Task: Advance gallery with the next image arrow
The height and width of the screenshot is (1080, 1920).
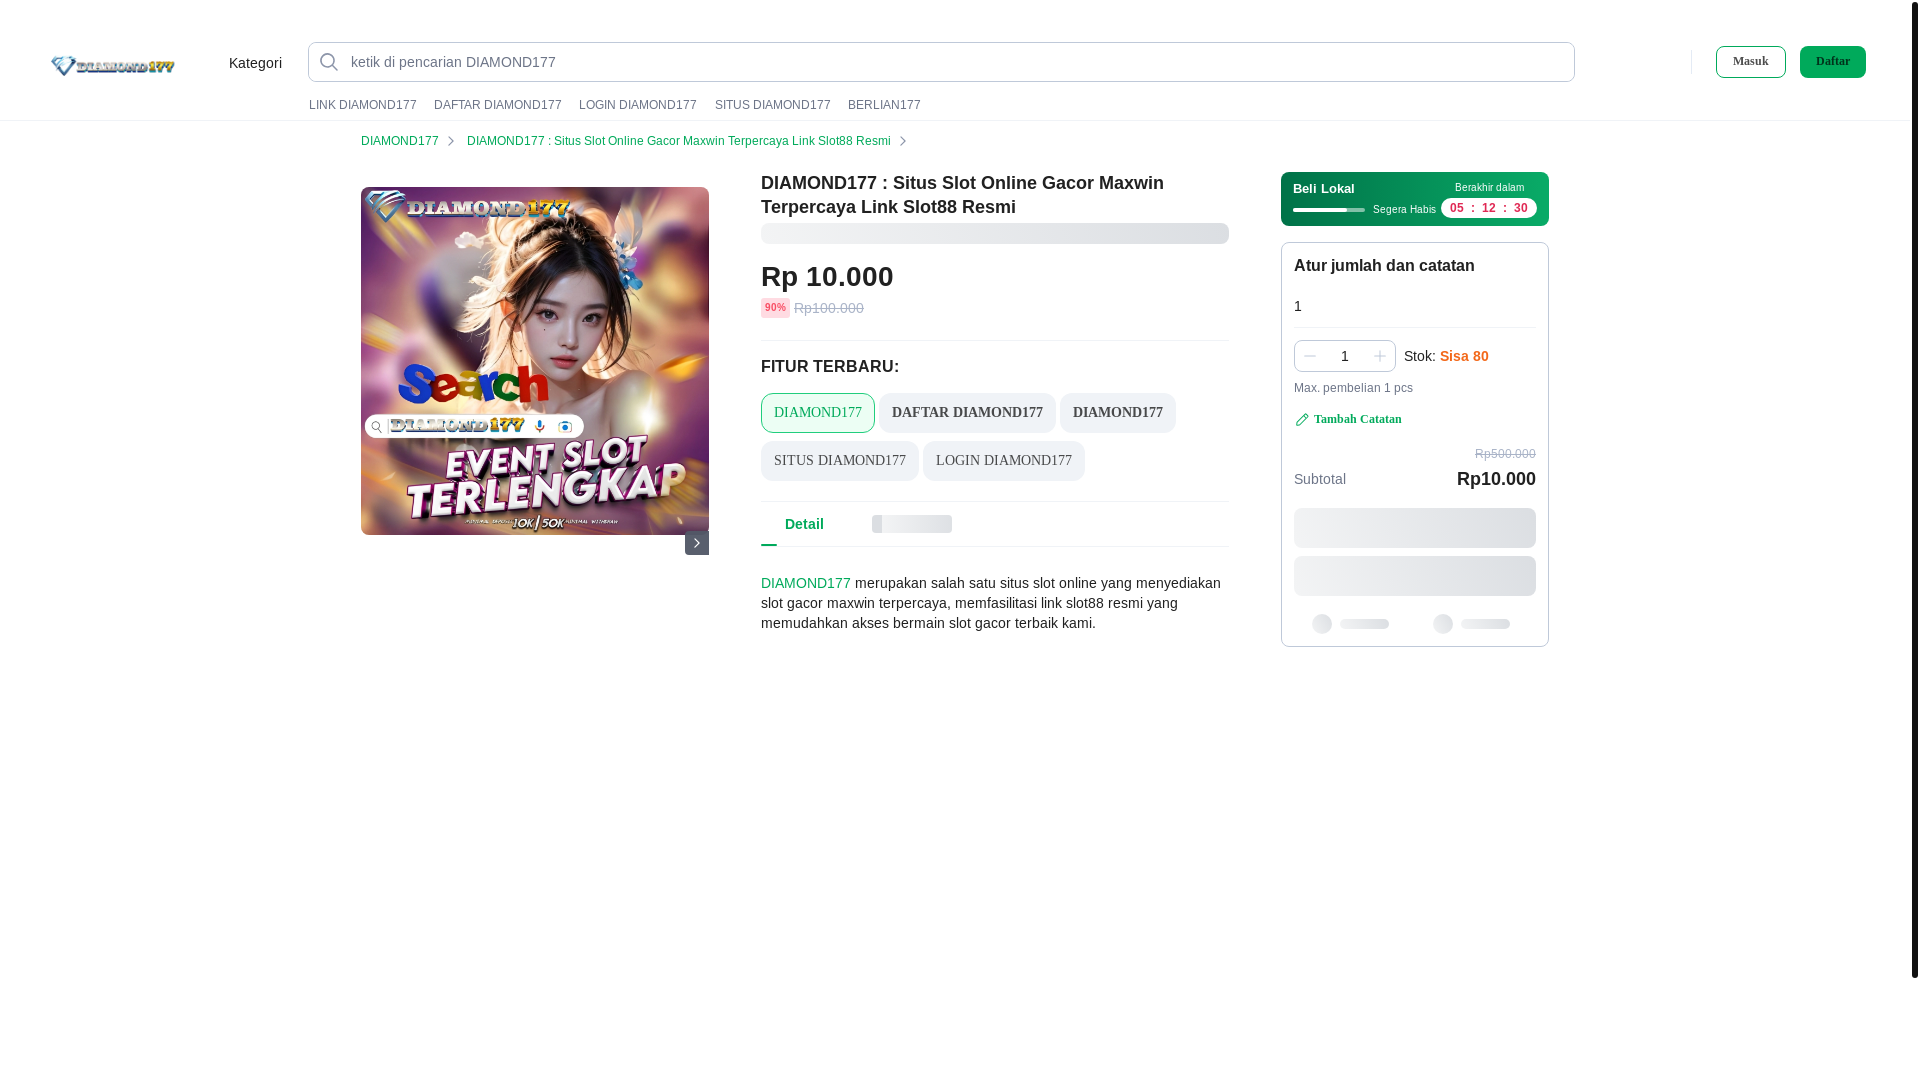Action: tap(697, 543)
